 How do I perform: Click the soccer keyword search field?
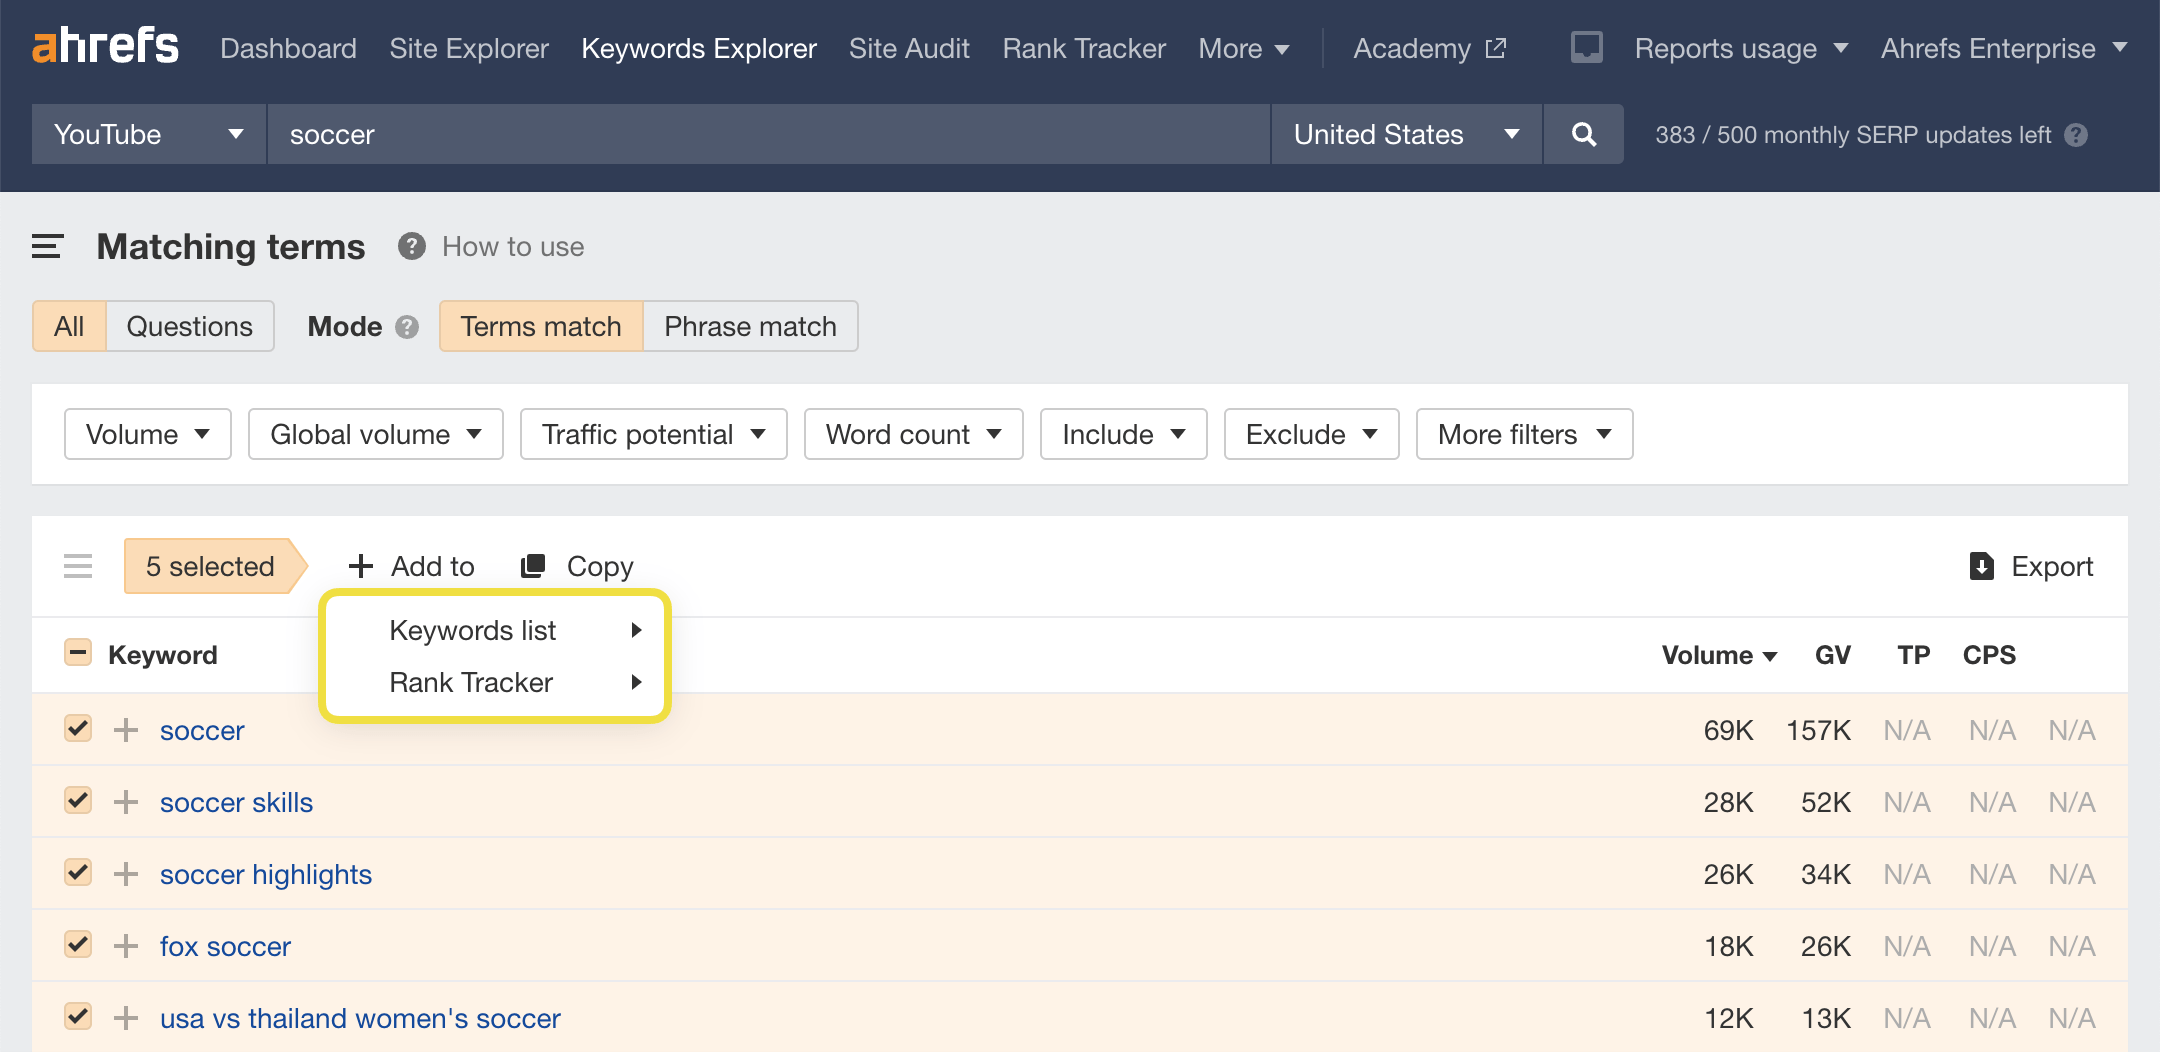tap(768, 135)
